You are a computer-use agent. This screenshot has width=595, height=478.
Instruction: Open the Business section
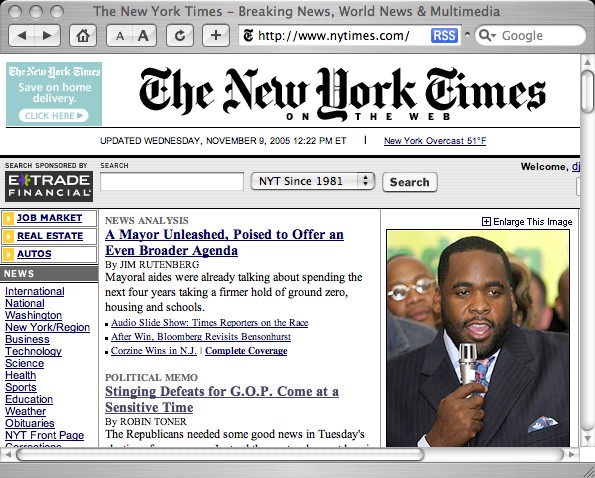coord(27,339)
